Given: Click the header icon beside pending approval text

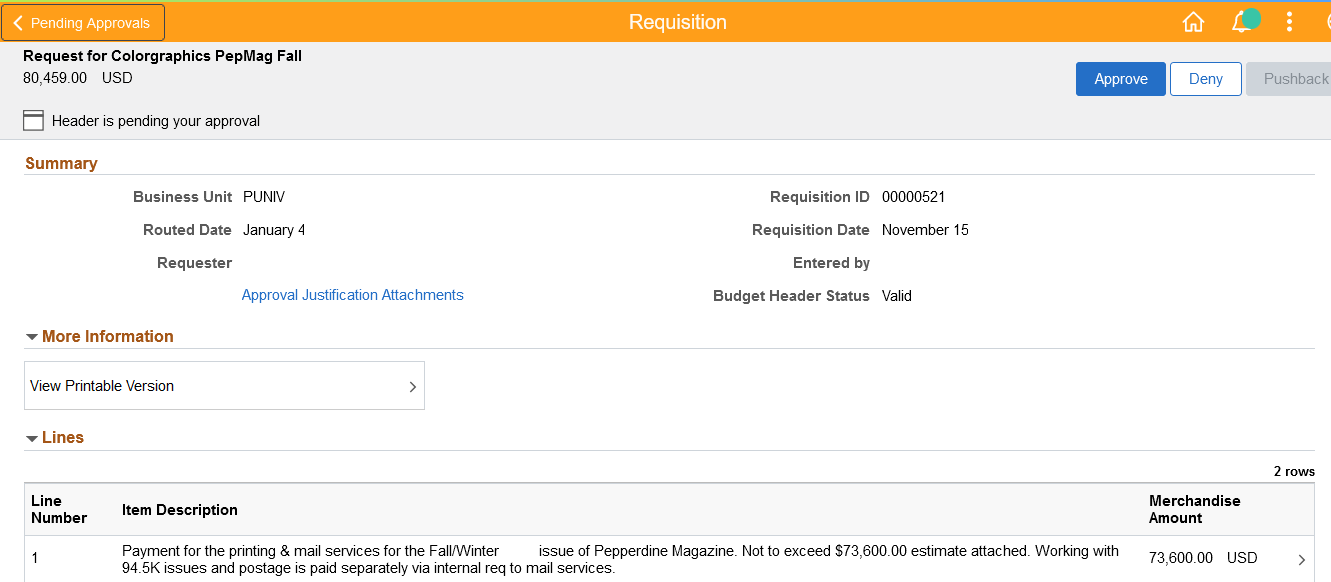Looking at the screenshot, I should [34, 121].
